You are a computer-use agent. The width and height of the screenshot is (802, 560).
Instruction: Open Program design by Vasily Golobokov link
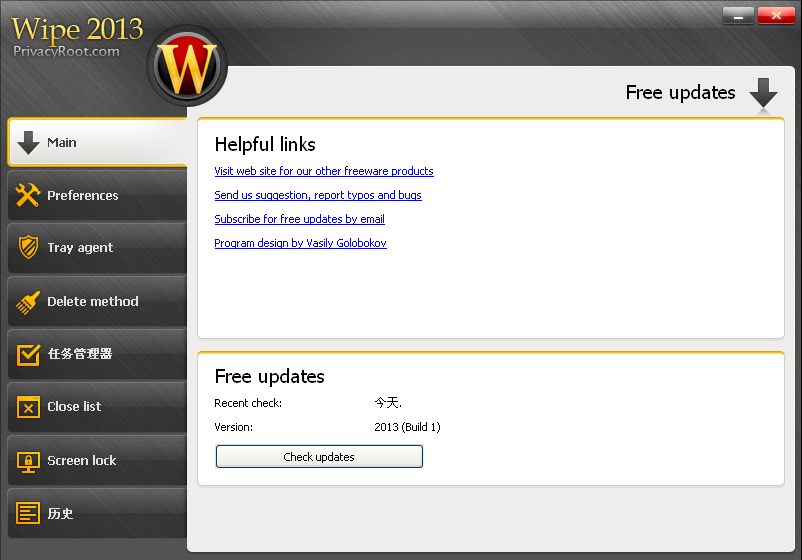(x=300, y=243)
